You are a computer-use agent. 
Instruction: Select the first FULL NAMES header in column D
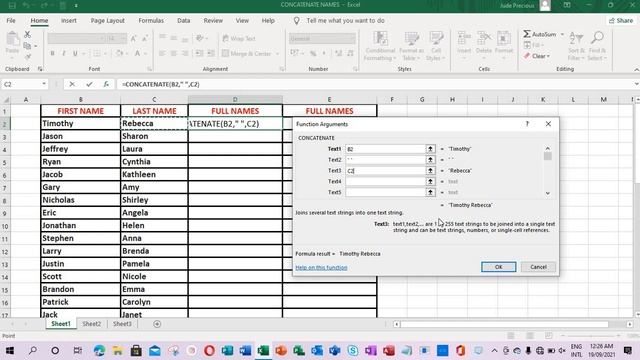click(x=235, y=111)
